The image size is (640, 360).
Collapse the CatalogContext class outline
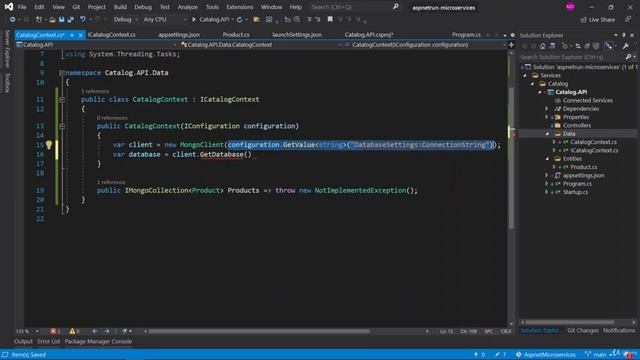coord(62,100)
